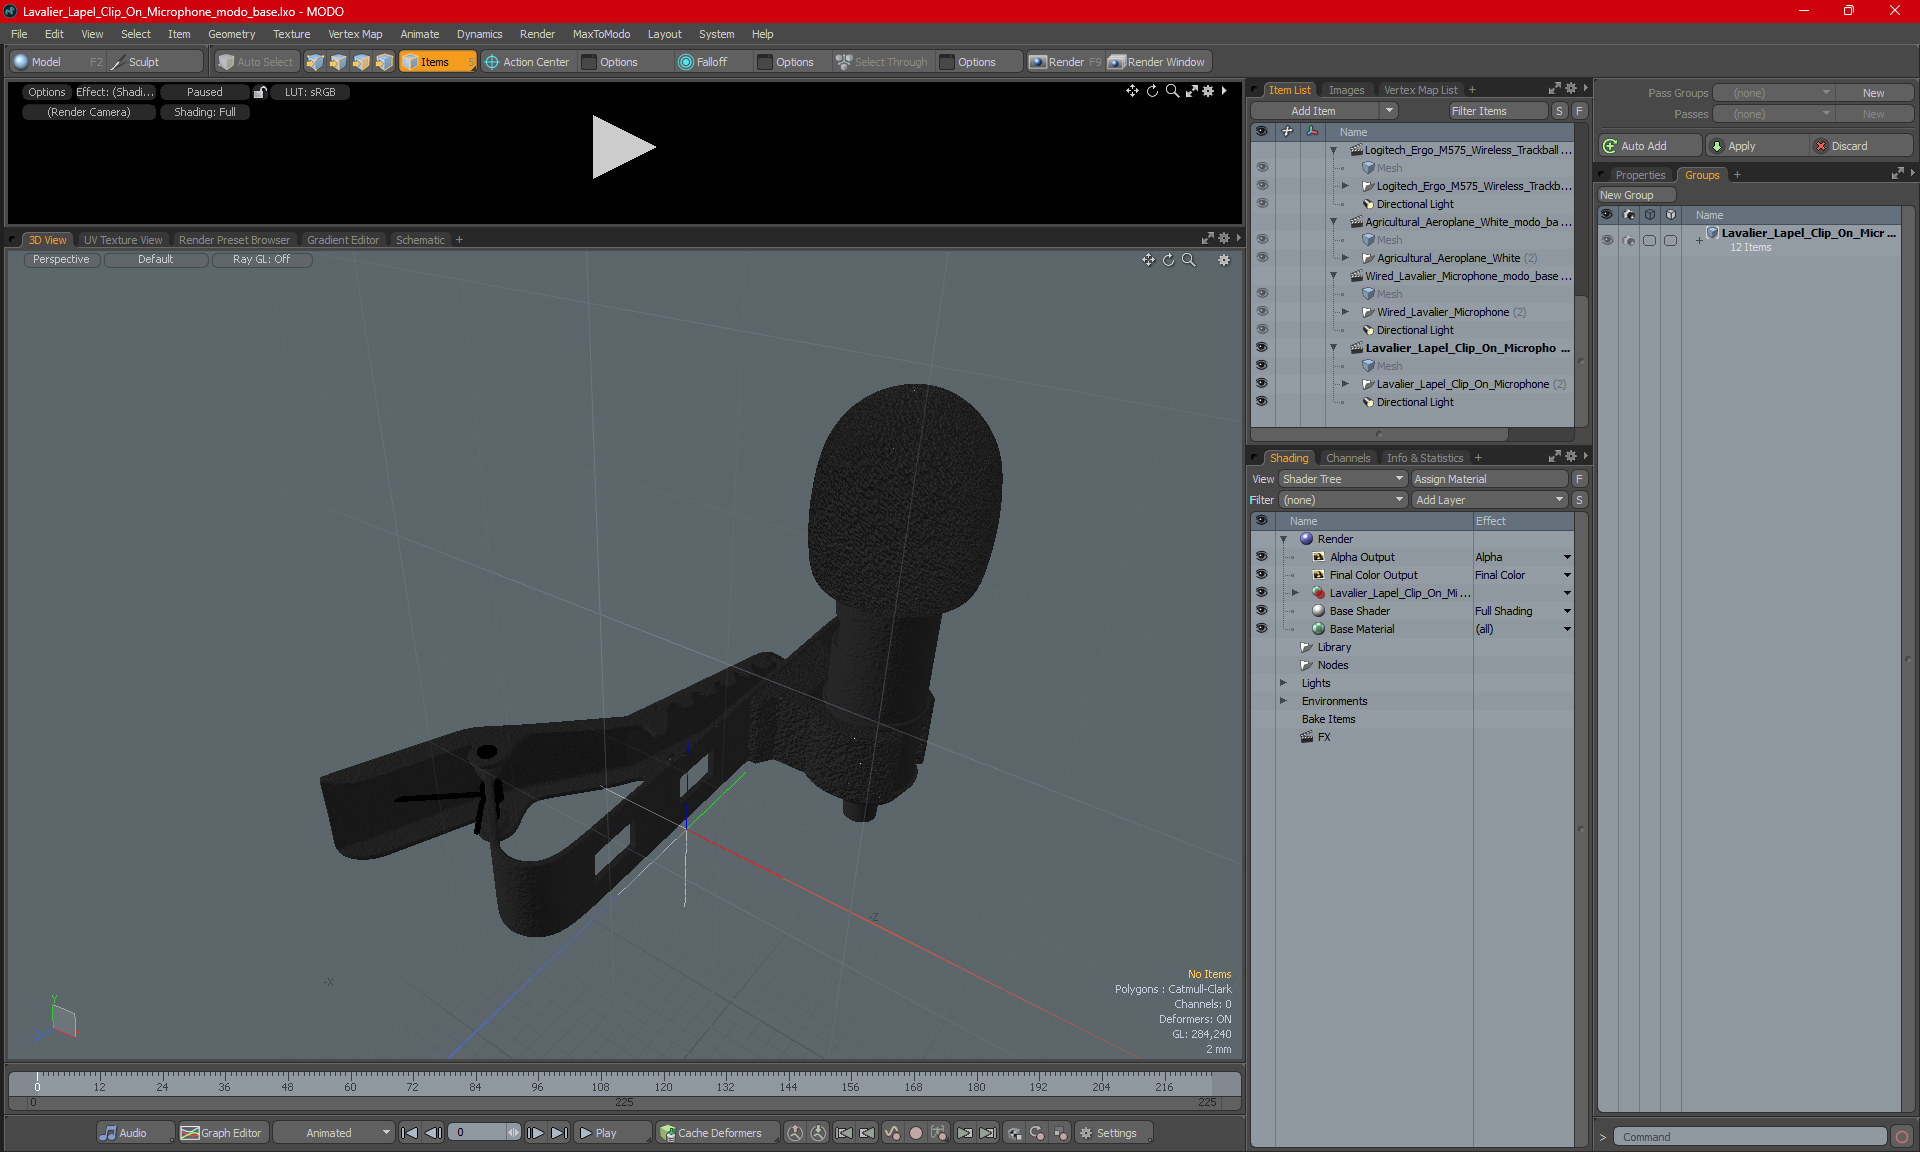This screenshot has height=1152, width=1920.
Task: Click the preview zoom magnifier icon
Action: pos(1172,91)
